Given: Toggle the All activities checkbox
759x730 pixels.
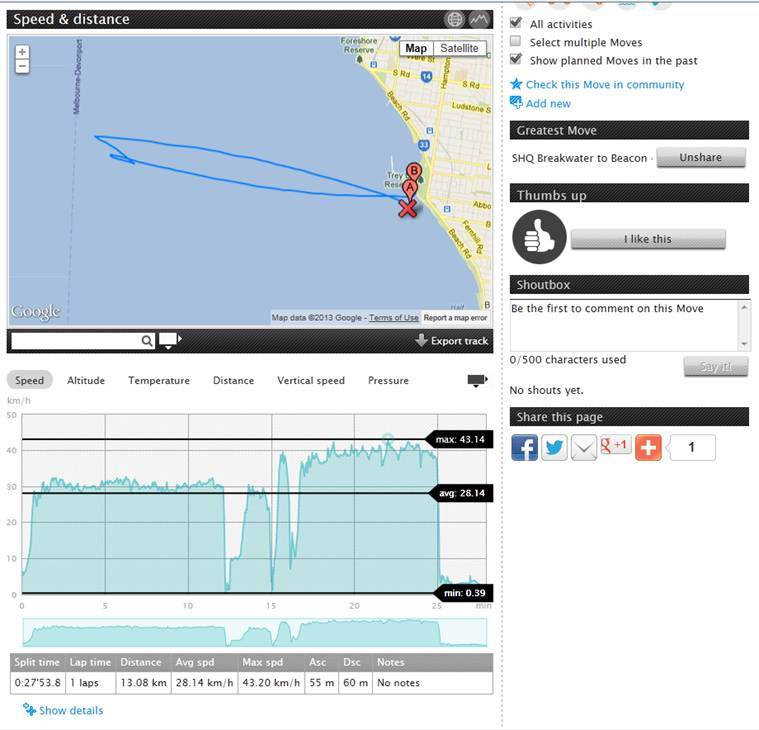Looking at the screenshot, I should (516, 23).
